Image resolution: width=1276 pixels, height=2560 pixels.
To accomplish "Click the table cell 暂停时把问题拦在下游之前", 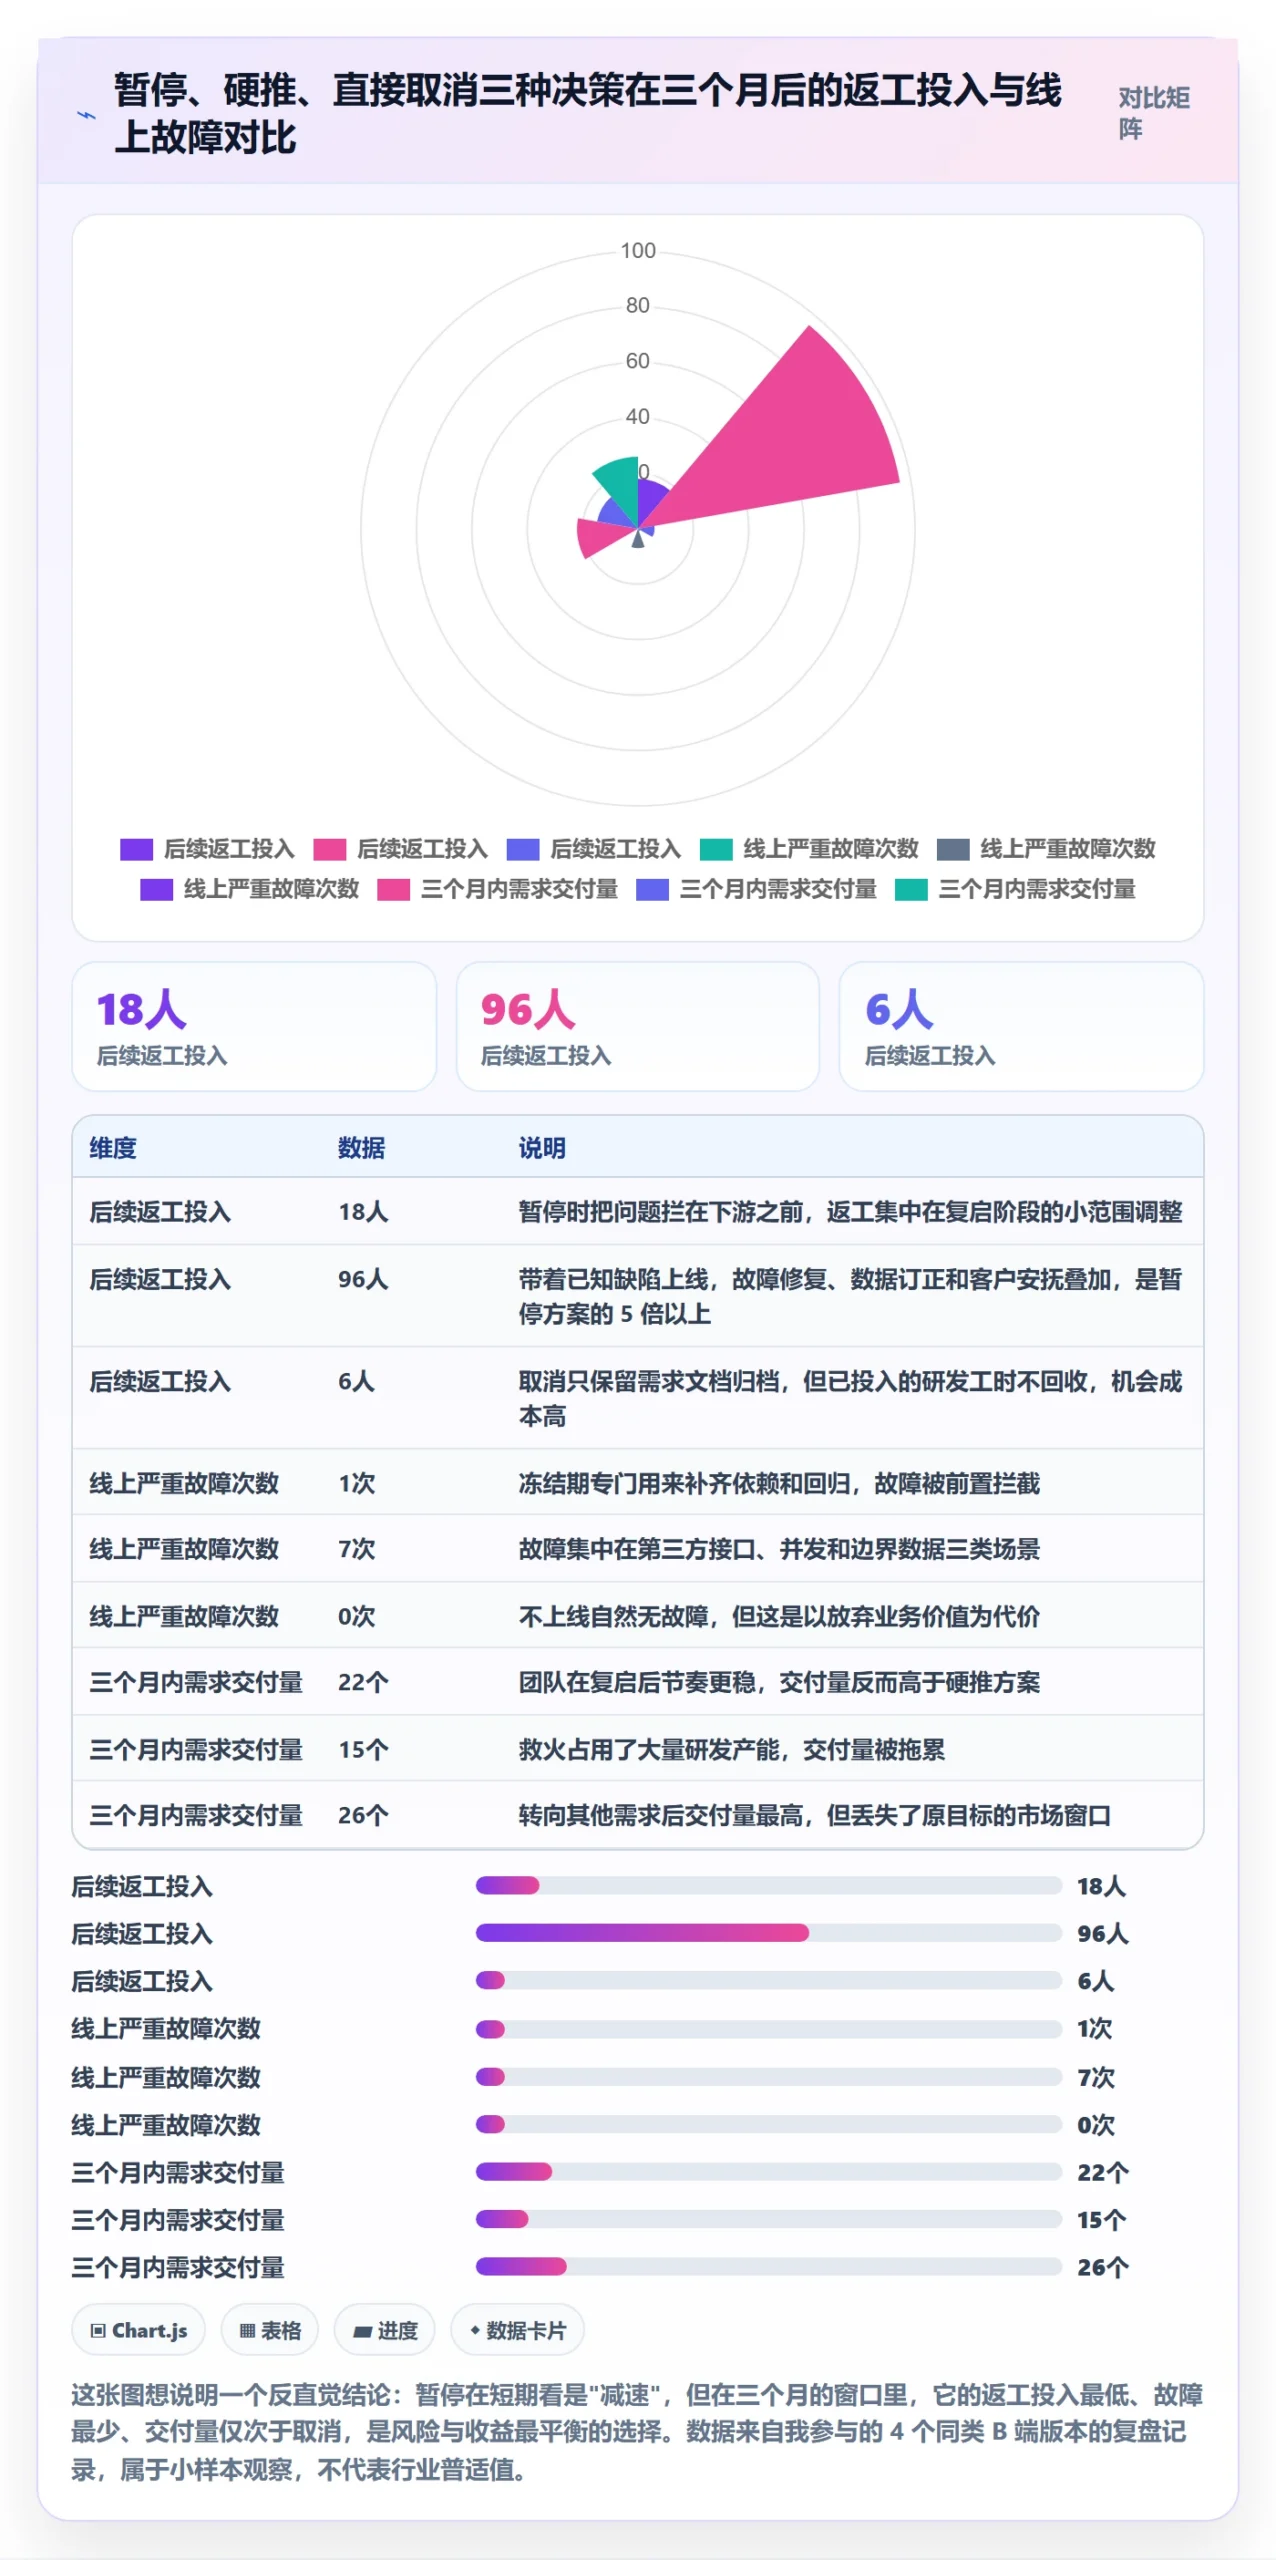I will tap(850, 1212).
